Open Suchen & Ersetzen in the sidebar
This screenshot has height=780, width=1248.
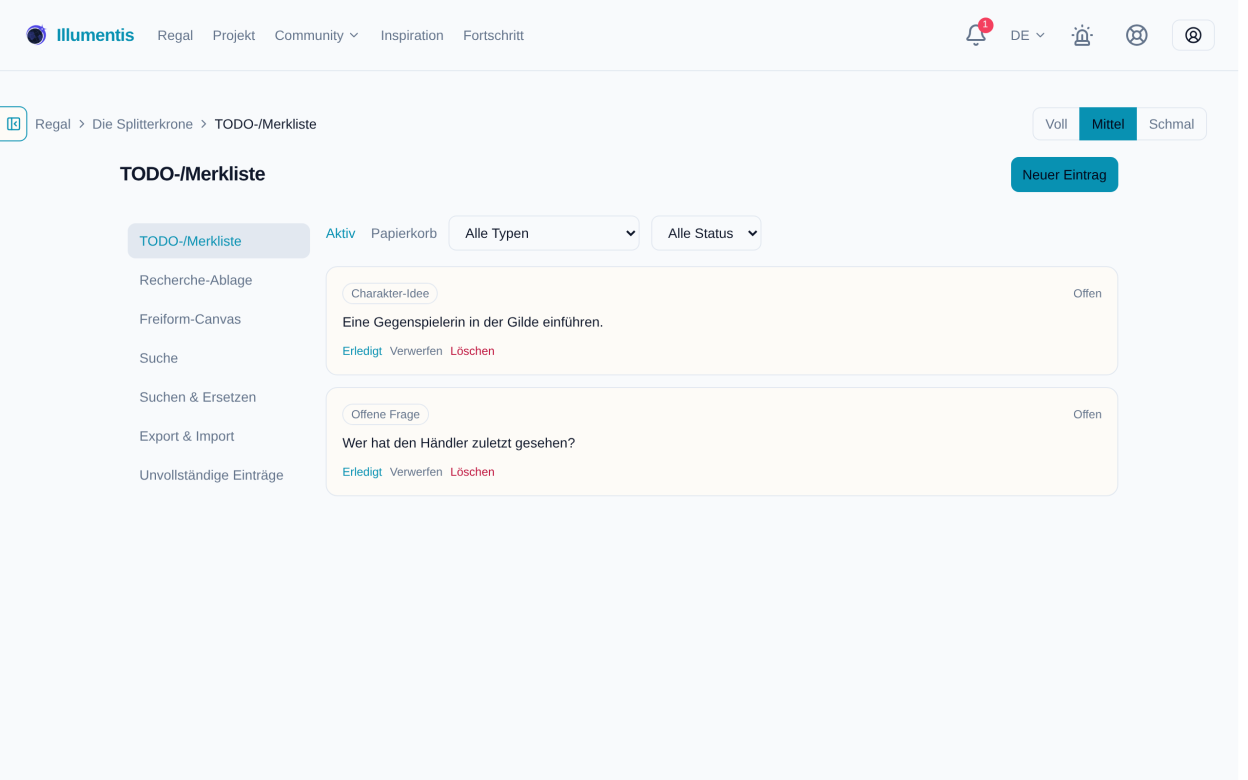(219, 397)
